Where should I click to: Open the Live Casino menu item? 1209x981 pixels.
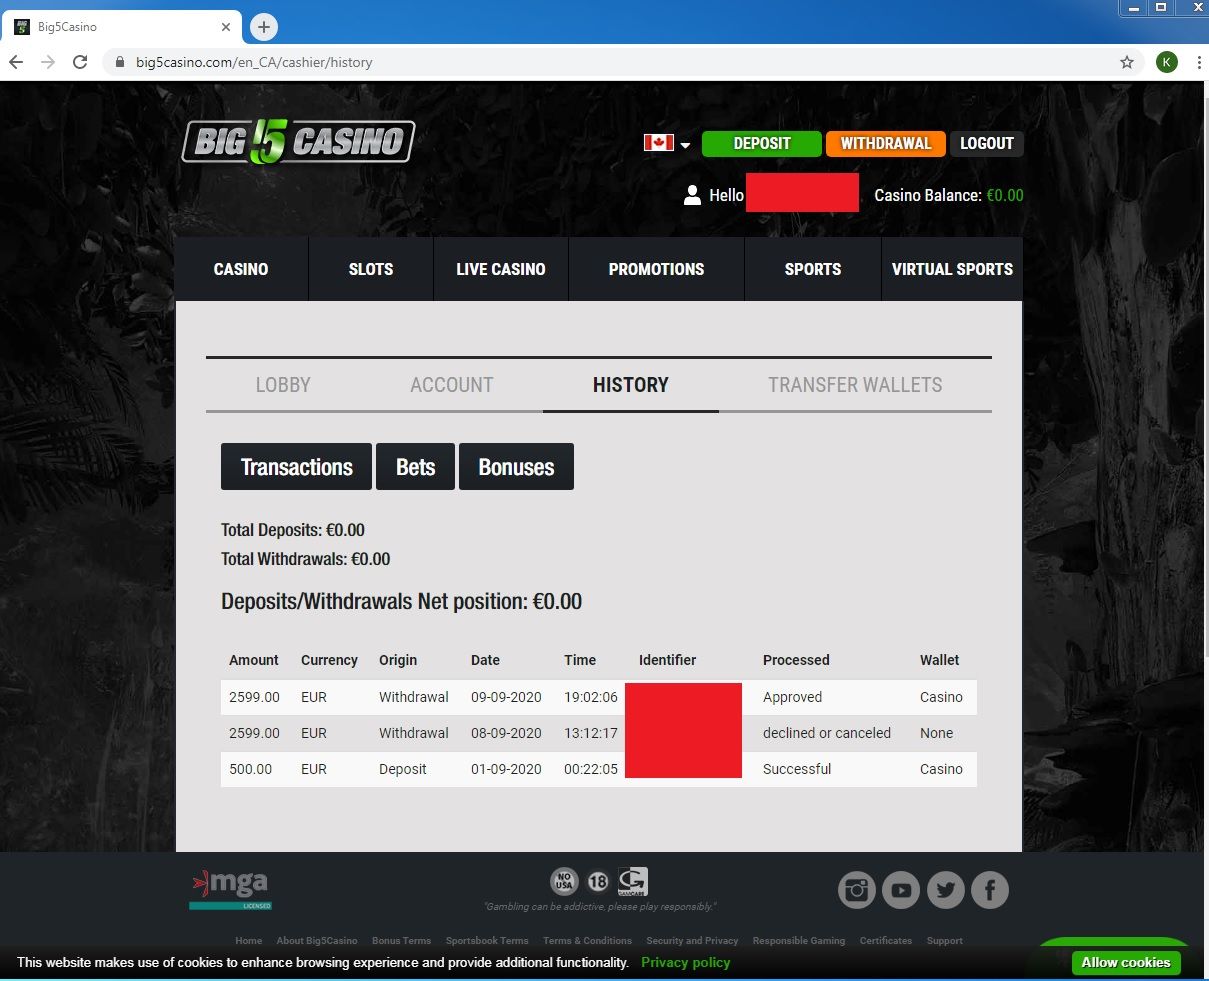[x=501, y=269]
